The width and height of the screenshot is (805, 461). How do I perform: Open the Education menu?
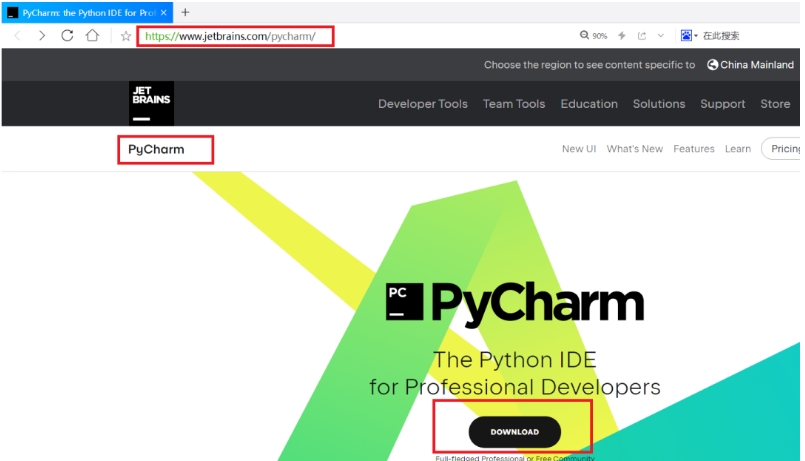589,104
